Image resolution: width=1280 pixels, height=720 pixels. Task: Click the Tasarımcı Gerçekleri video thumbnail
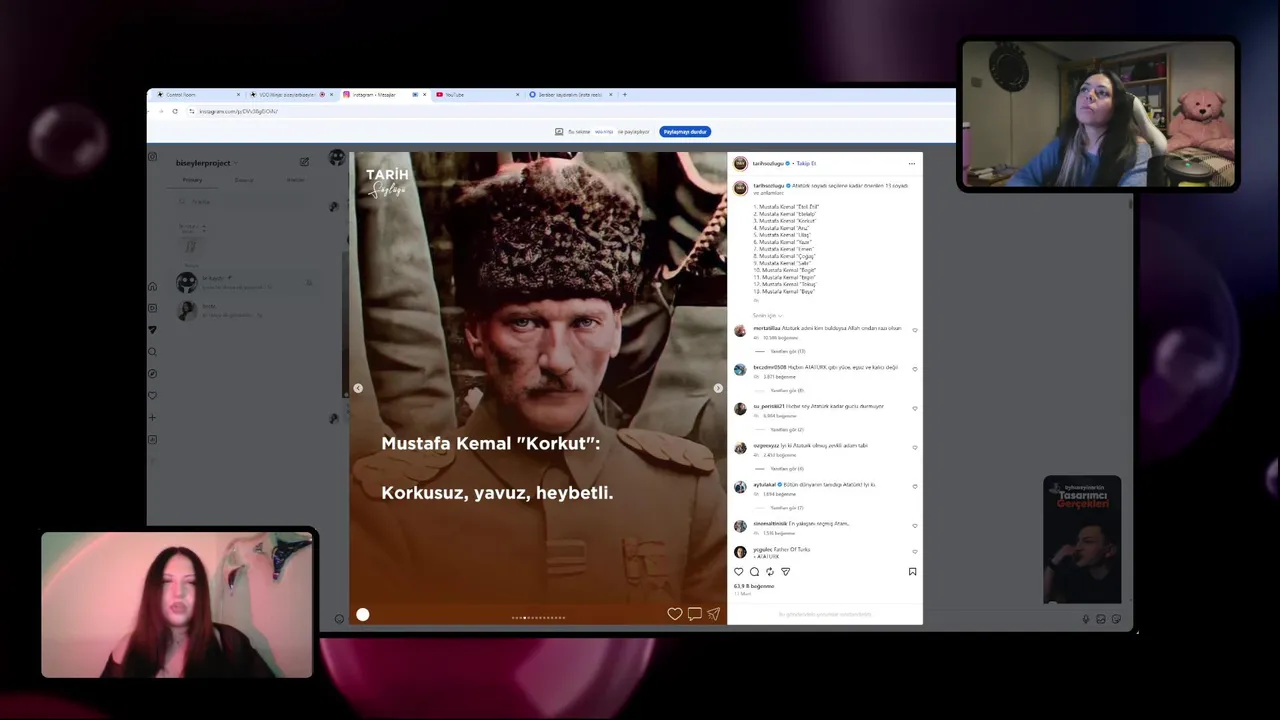coord(1082,540)
